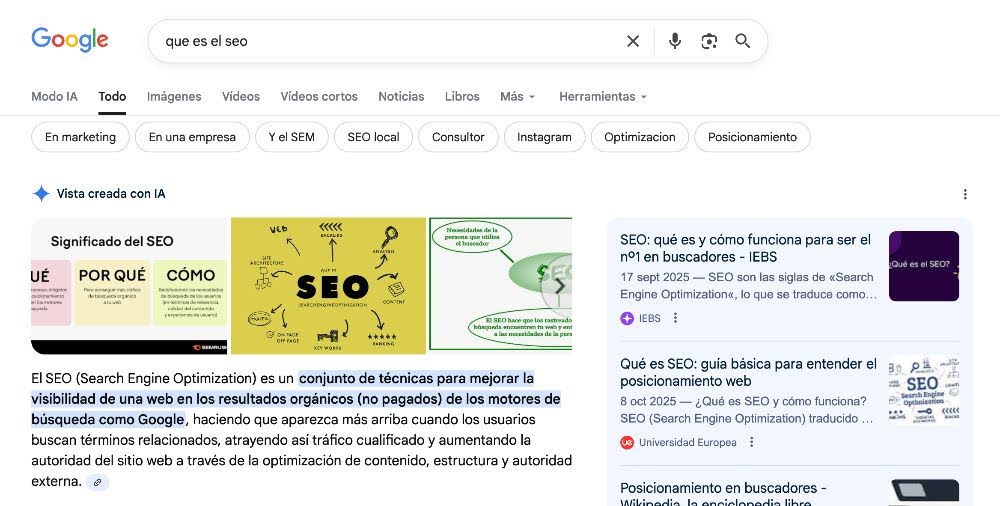Select the Optimizacion chip
1000x506 pixels.
click(x=640, y=137)
